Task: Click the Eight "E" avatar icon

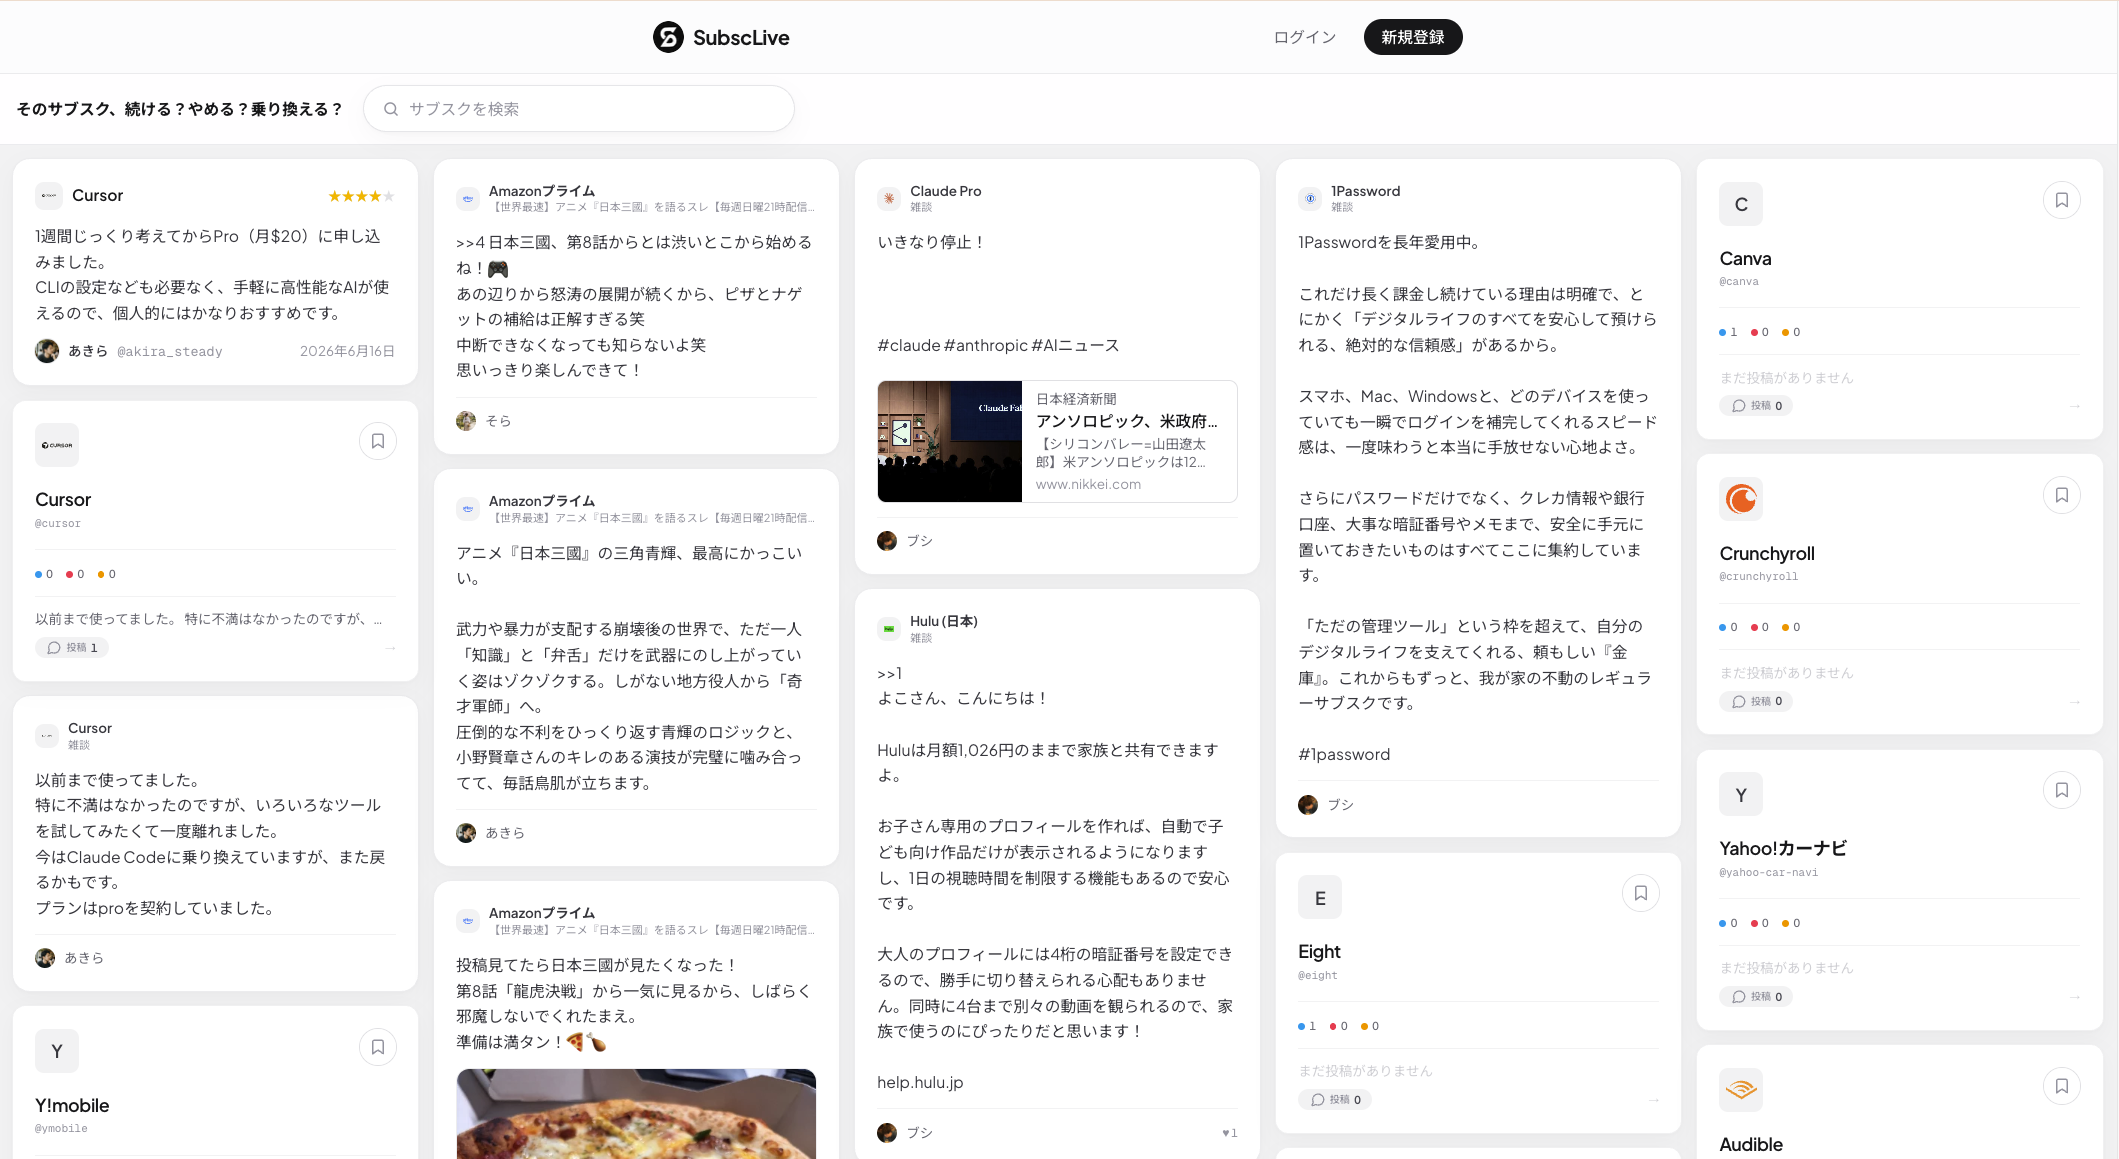Action: tap(1320, 897)
